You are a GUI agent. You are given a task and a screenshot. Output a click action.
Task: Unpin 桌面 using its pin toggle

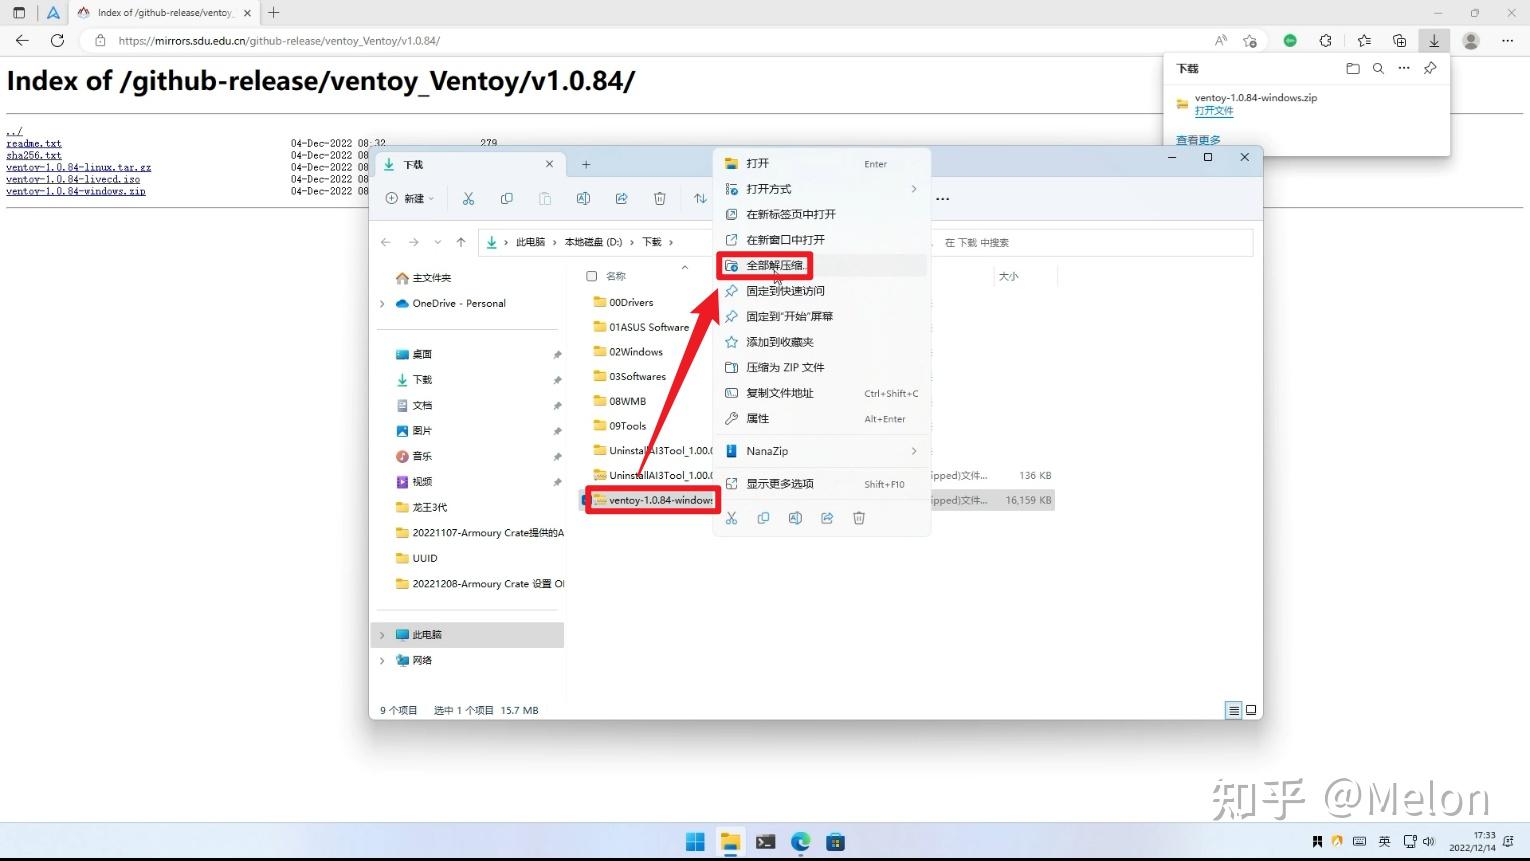pyautogui.click(x=557, y=353)
